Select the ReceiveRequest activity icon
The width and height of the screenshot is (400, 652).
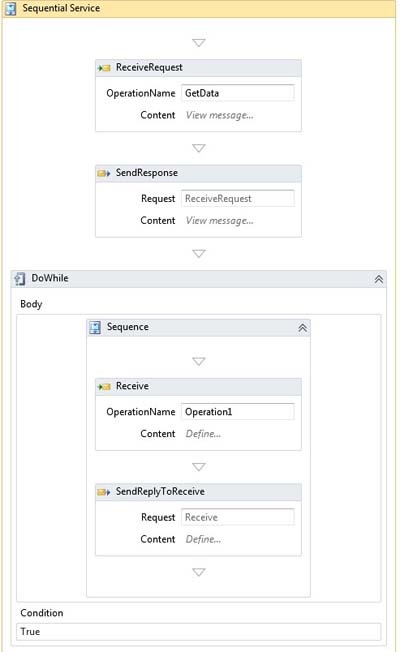coord(104,68)
